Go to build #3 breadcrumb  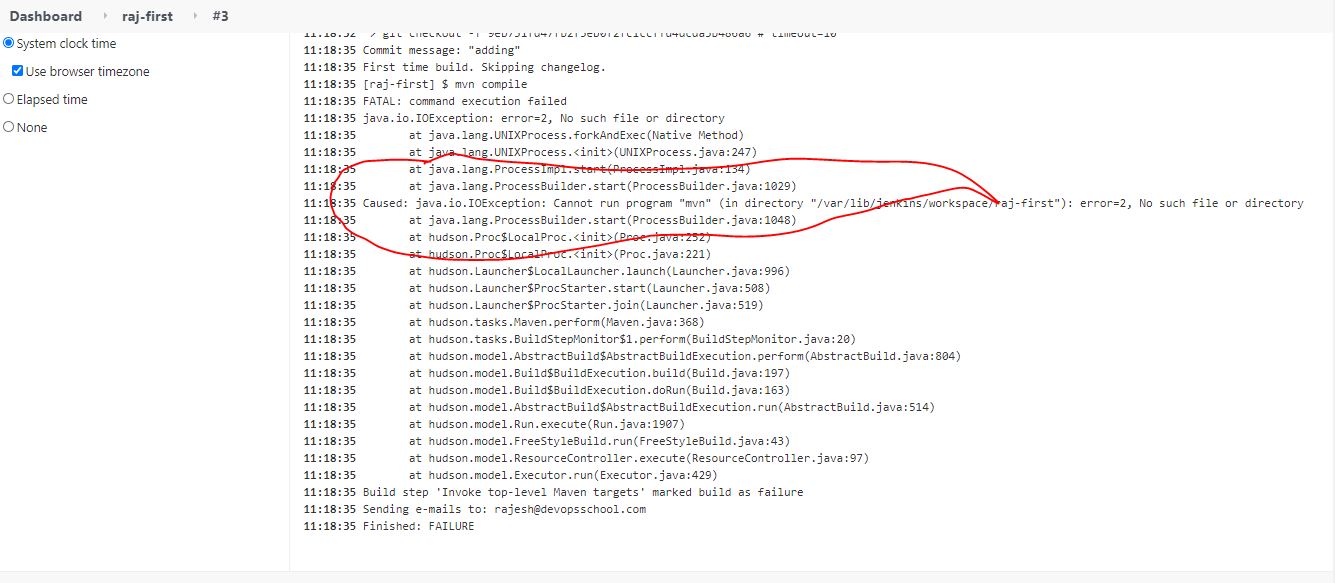pyautogui.click(x=220, y=16)
